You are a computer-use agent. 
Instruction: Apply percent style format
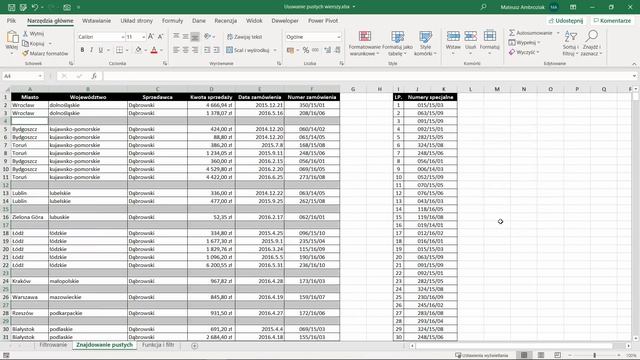point(306,50)
